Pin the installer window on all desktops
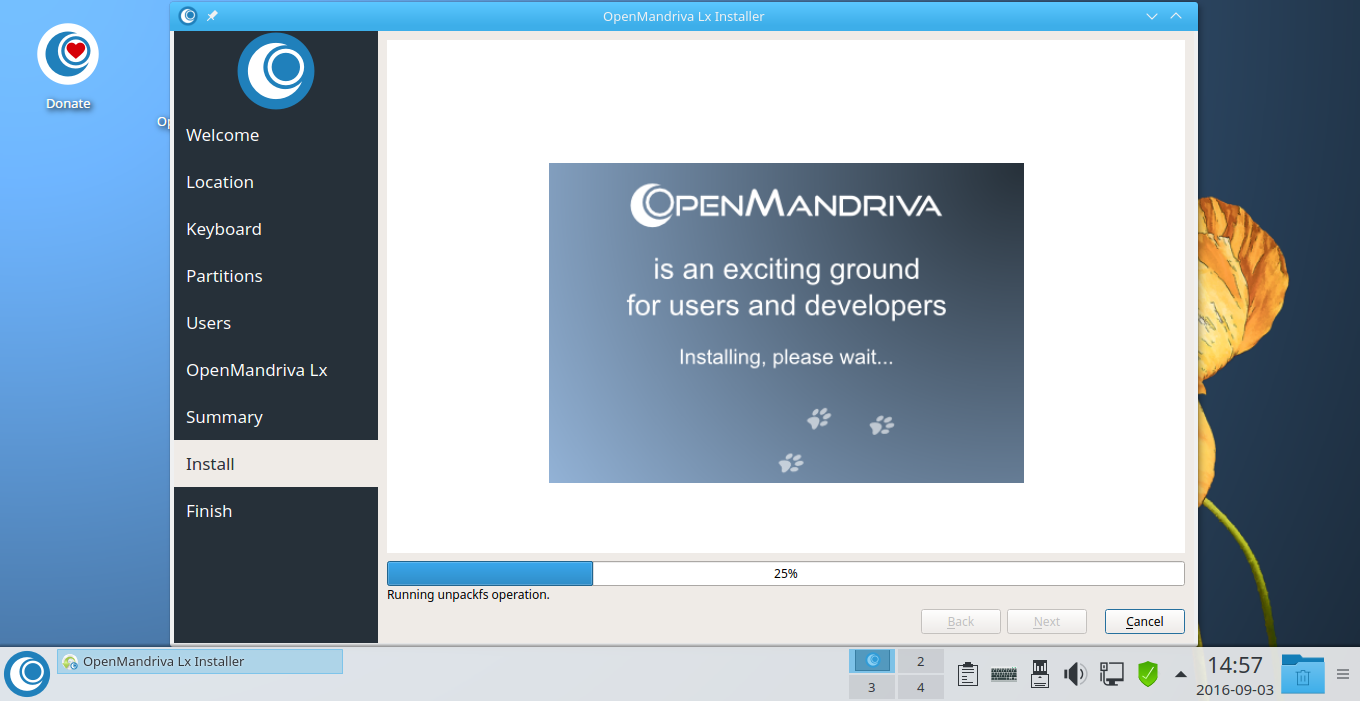1360x701 pixels. tap(212, 16)
